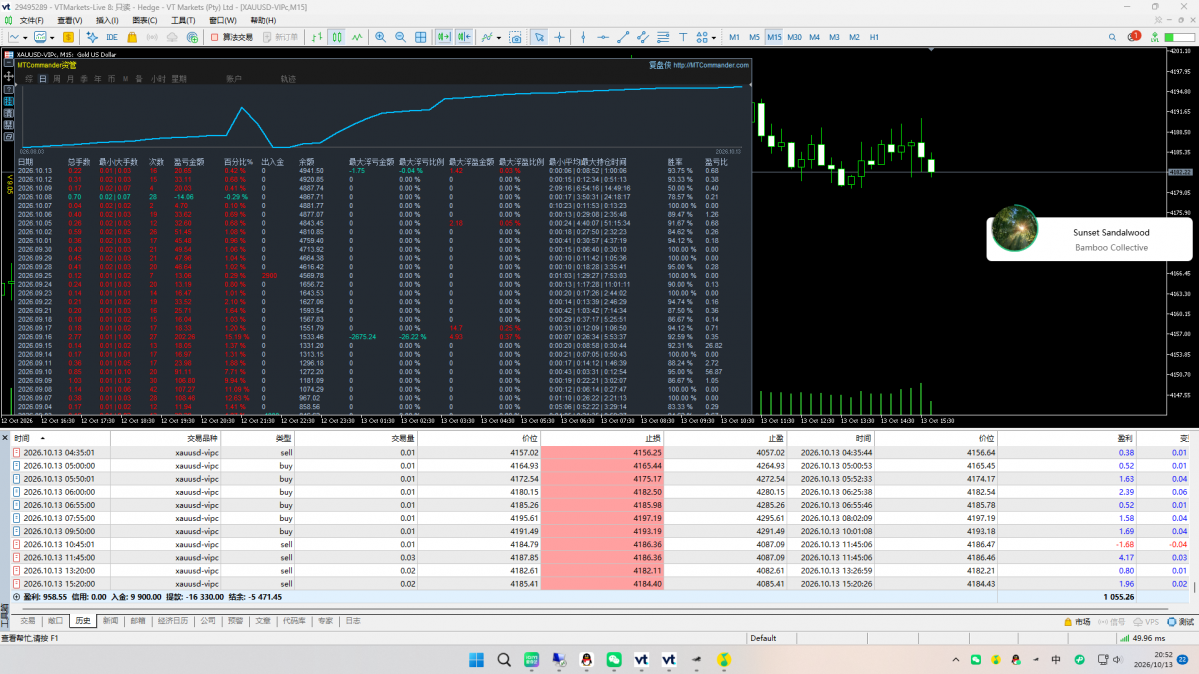Open the WeChat icon in taskbar
This screenshot has height=674, width=1199.
(614, 659)
